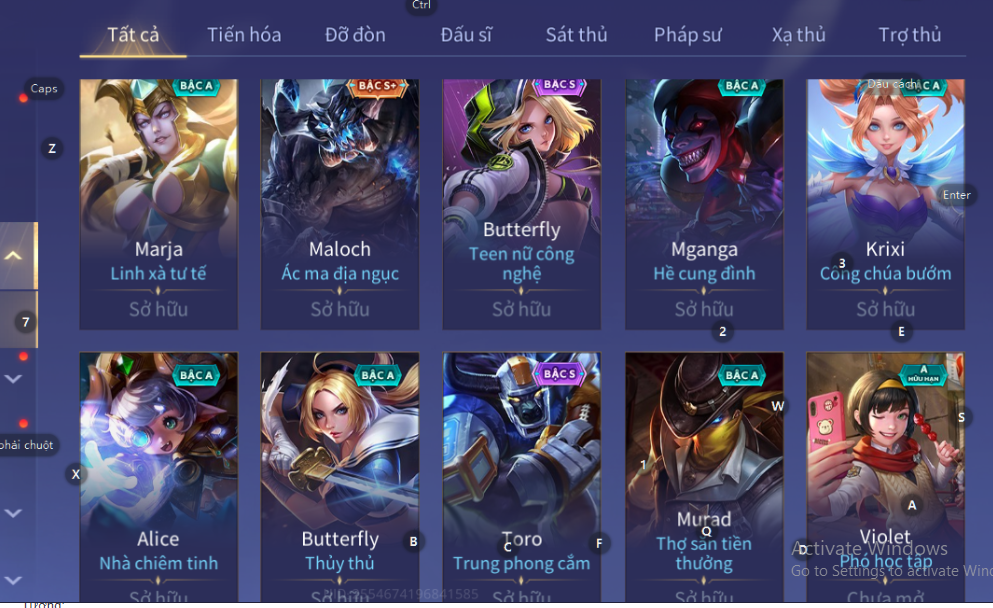Switch to the Tiến hóa tab
Image resolution: width=993 pixels, height=608 pixels.
click(244, 35)
